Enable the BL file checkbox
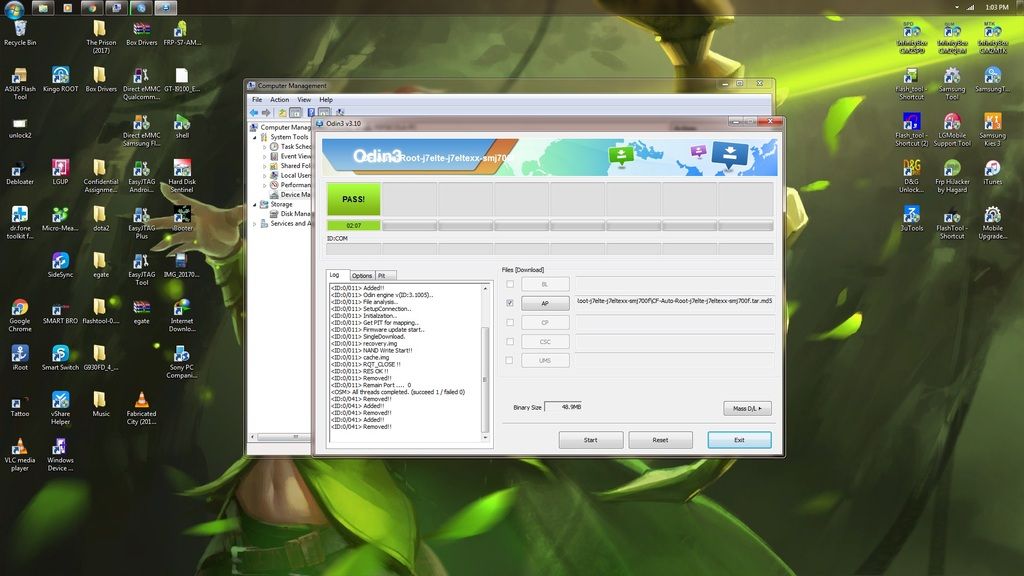 pyautogui.click(x=510, y=284)
